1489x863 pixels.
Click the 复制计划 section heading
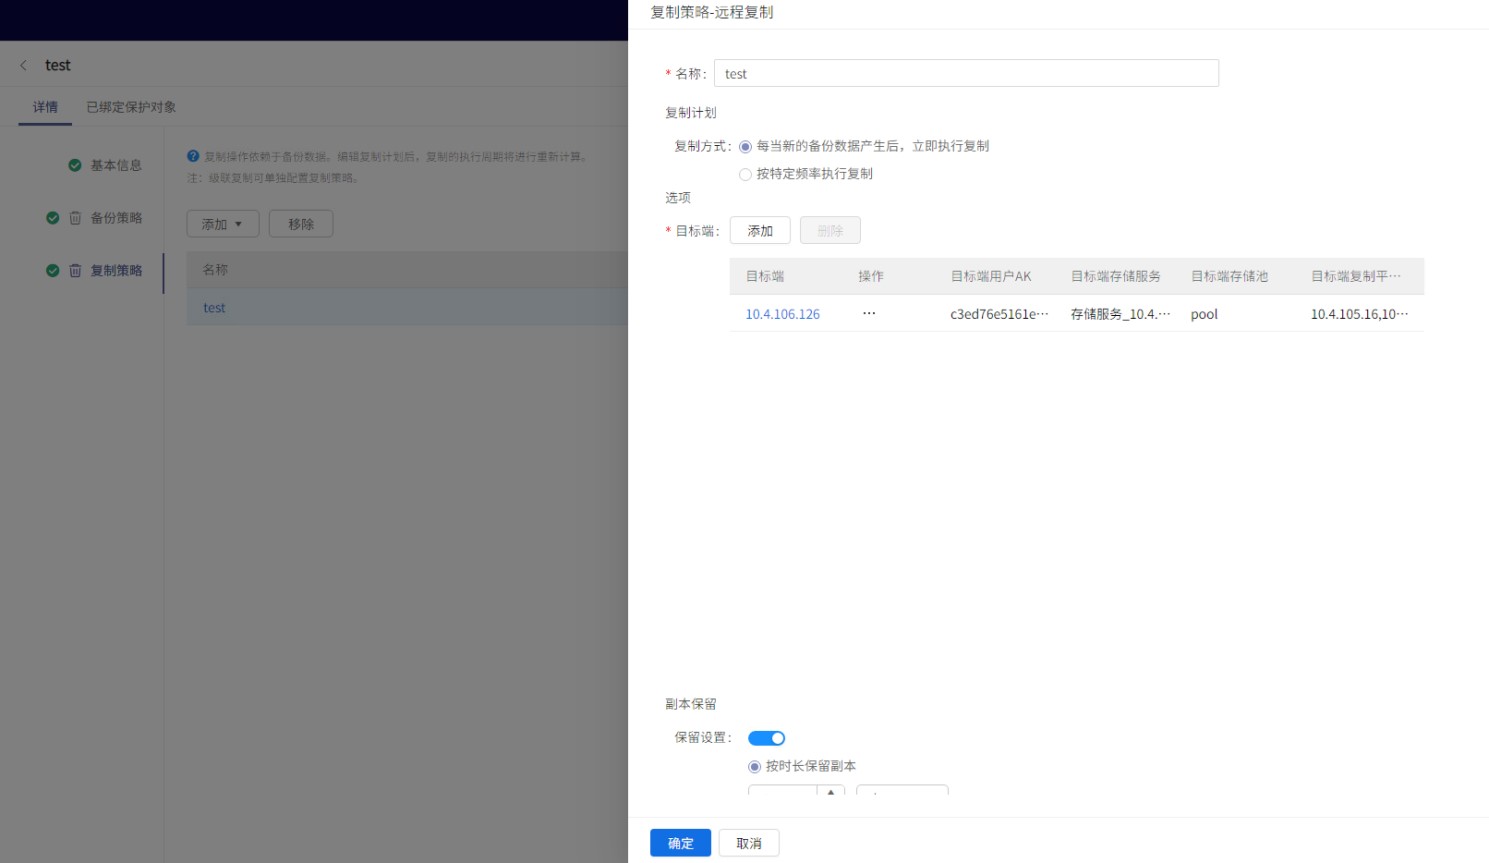[691, 113]
